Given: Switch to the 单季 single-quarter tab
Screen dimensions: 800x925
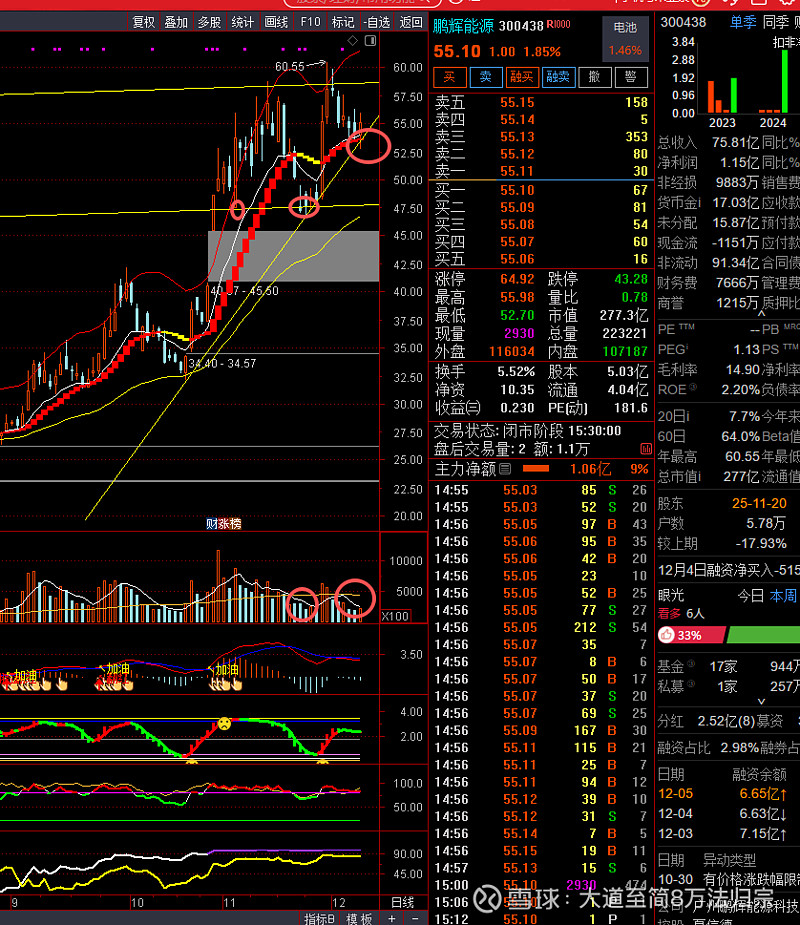Looking at the screenshot, I should pos(743,22).
